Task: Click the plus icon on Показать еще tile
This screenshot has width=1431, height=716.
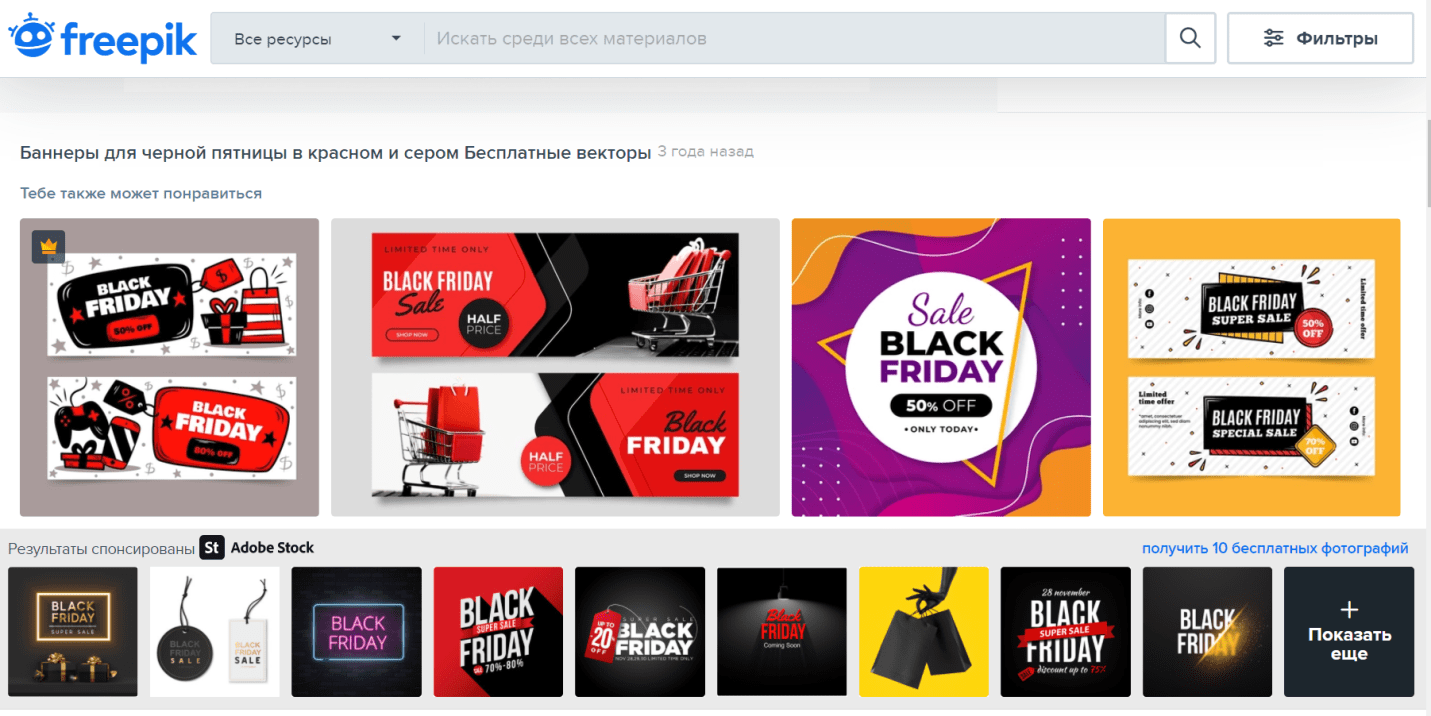Action: click(1349, 610)
